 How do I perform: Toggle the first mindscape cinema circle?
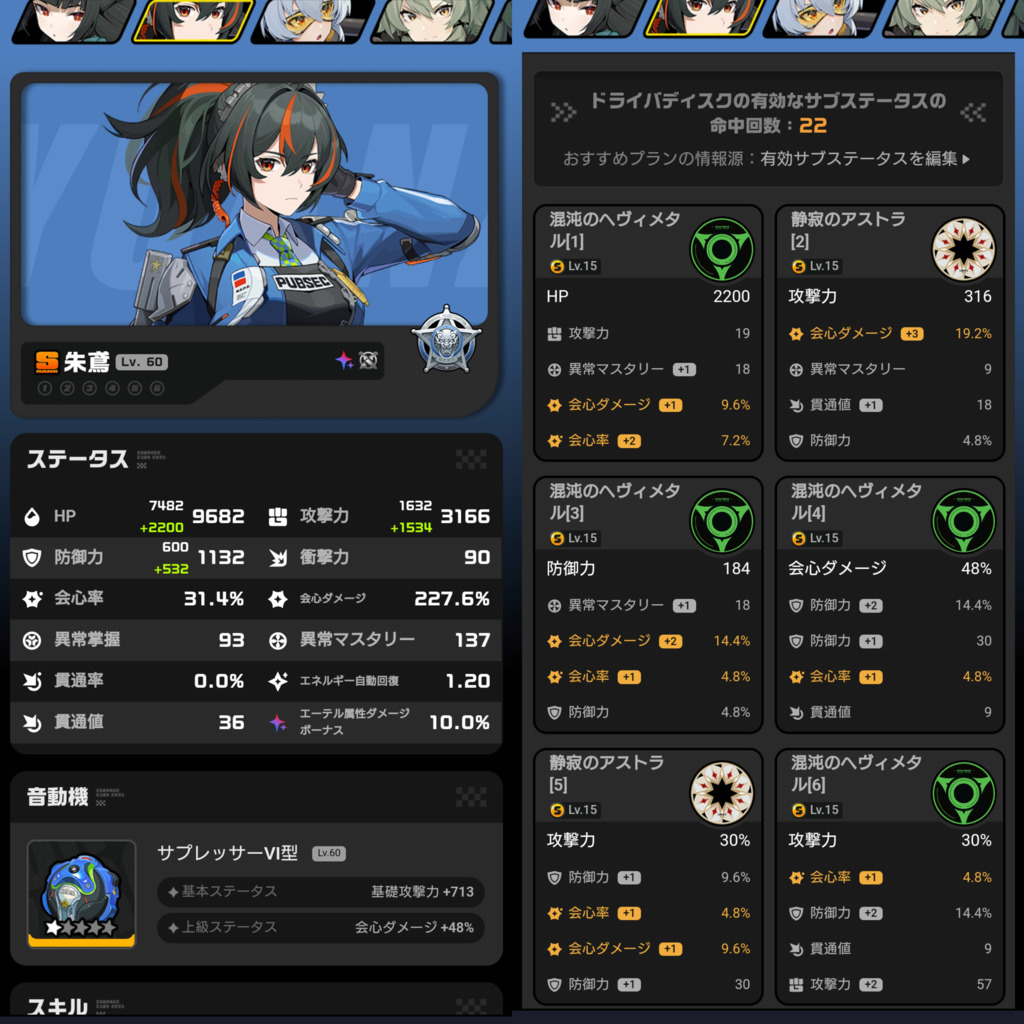(x=45, y=389)
